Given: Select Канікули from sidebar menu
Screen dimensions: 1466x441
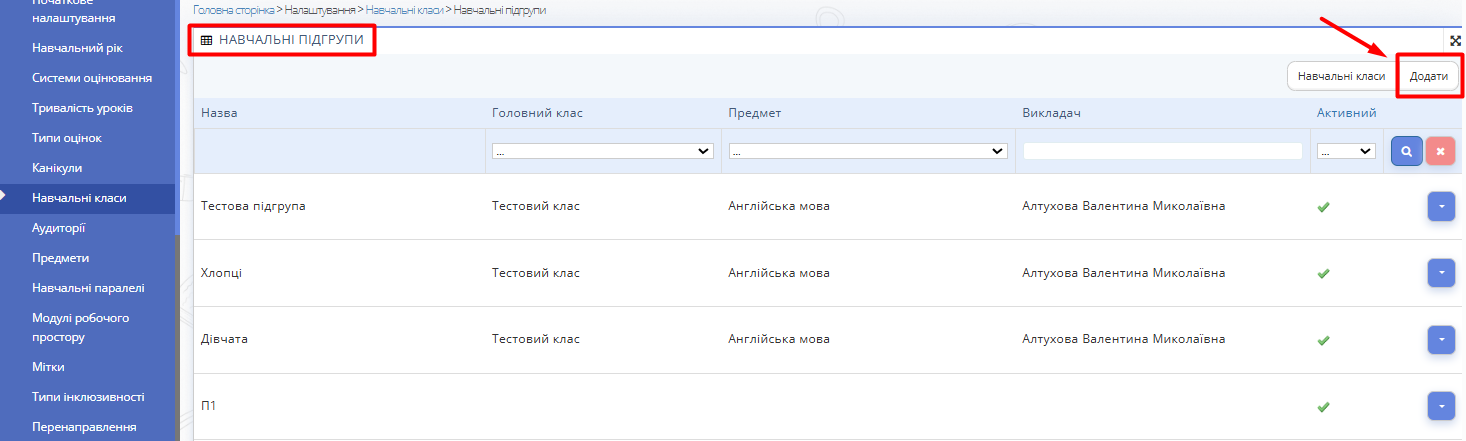Looking at the screenshot, I should point(57,167).
